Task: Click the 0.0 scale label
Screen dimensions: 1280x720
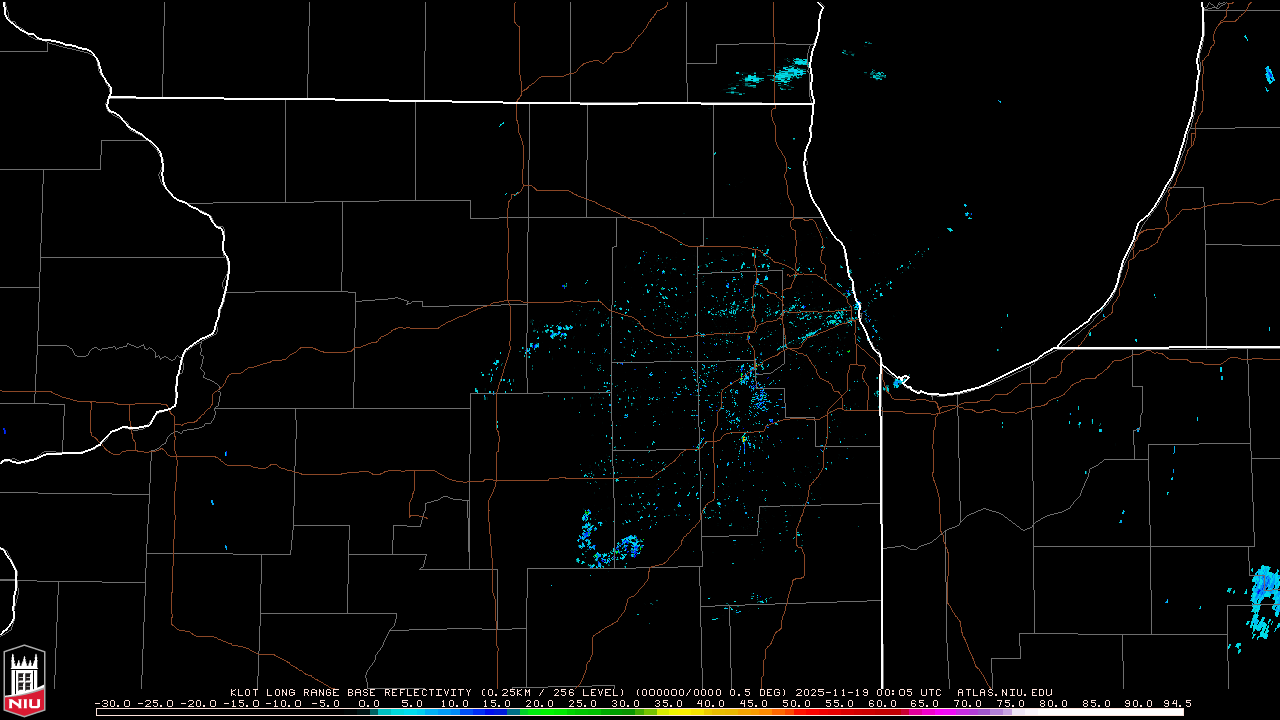Action: (369, 703)
